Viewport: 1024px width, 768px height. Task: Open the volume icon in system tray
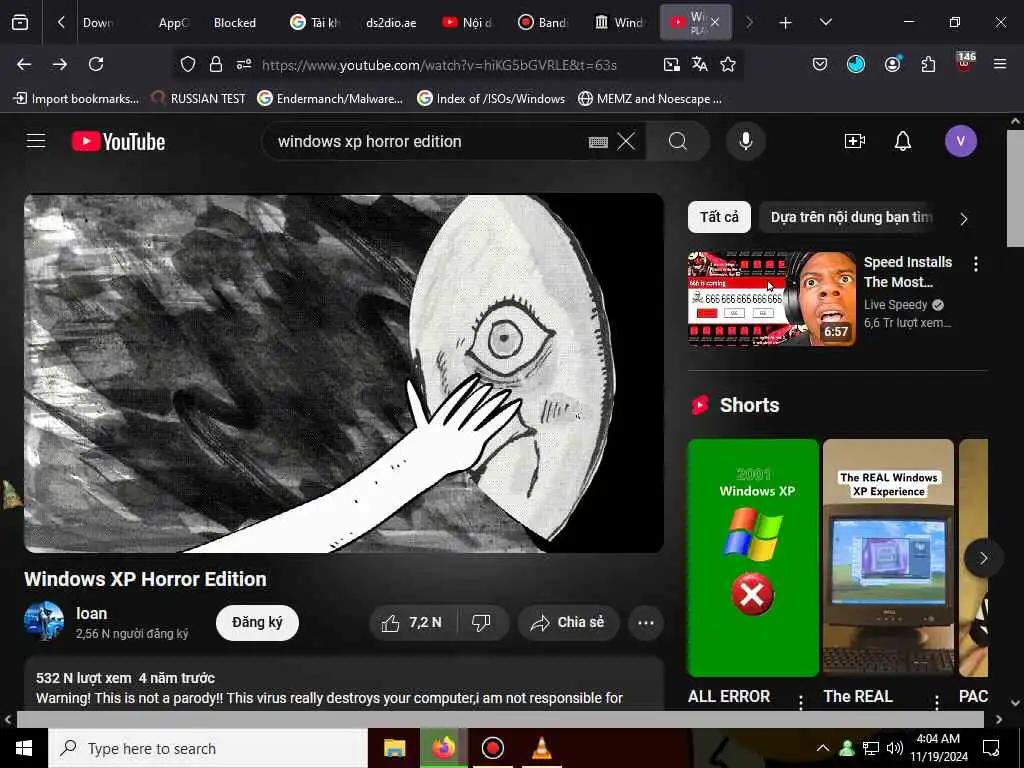click(x=894, y=748)
